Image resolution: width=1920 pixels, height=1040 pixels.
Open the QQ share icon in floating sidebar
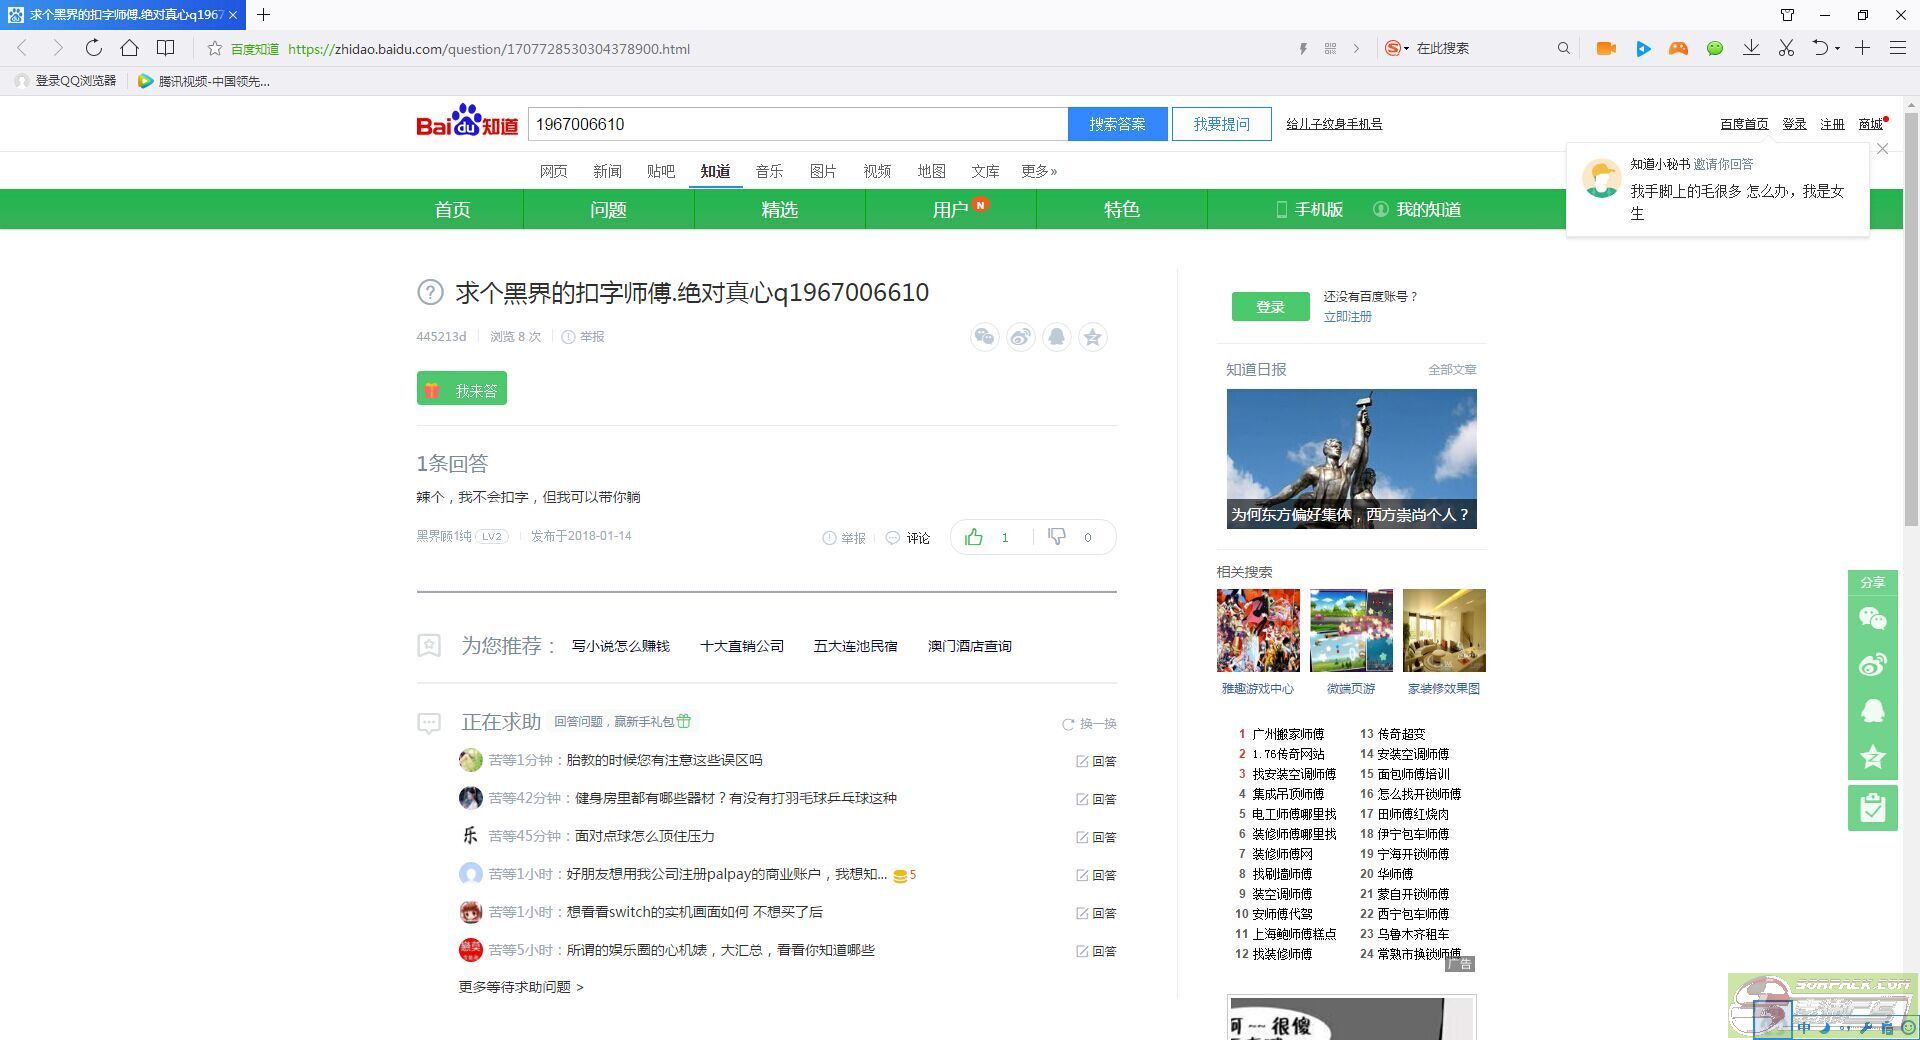click(1872, 710)
